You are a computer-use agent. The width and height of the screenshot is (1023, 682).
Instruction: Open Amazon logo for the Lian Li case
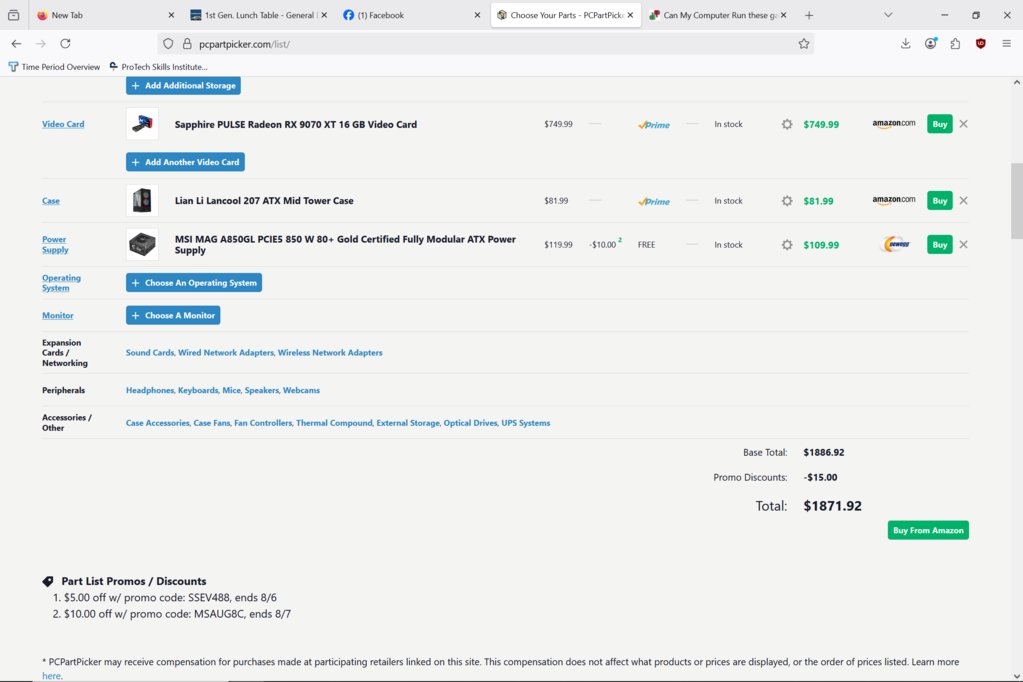(894, 200)
